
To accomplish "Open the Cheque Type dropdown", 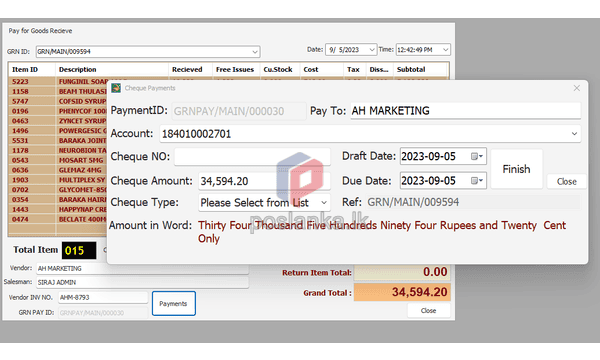I will point(324,202).
